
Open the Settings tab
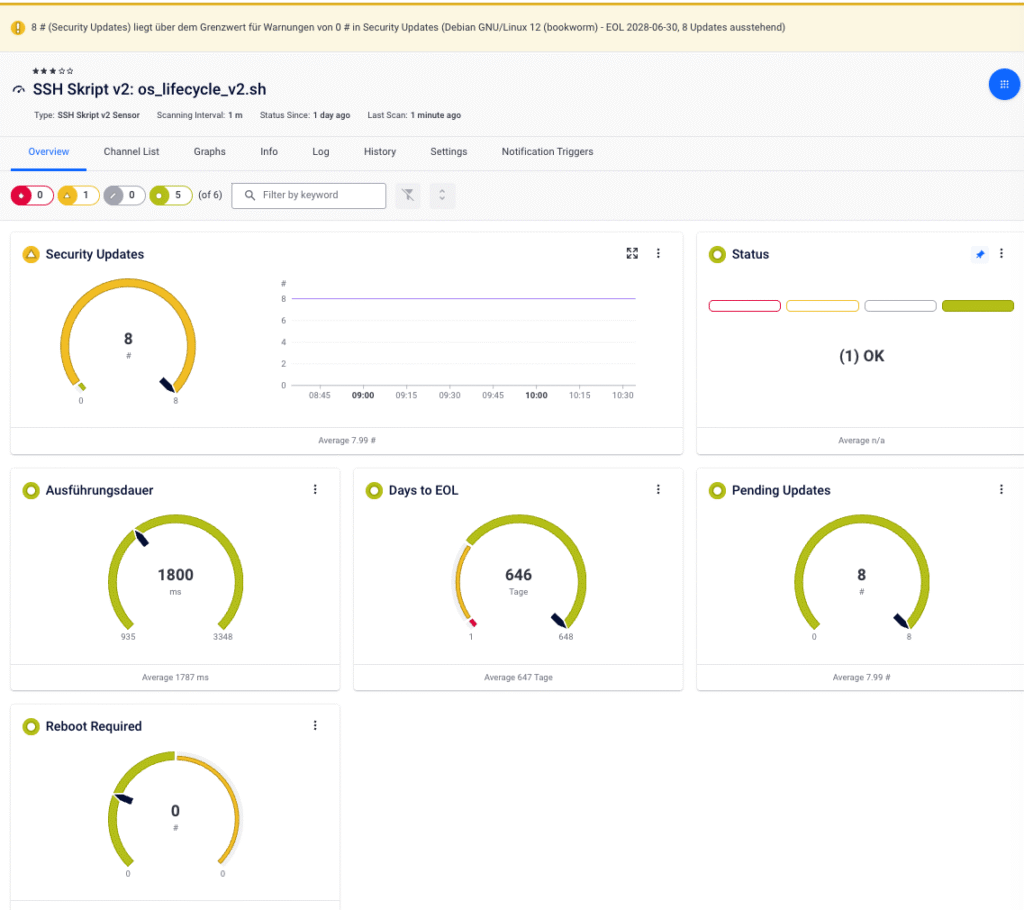[449, 152]
